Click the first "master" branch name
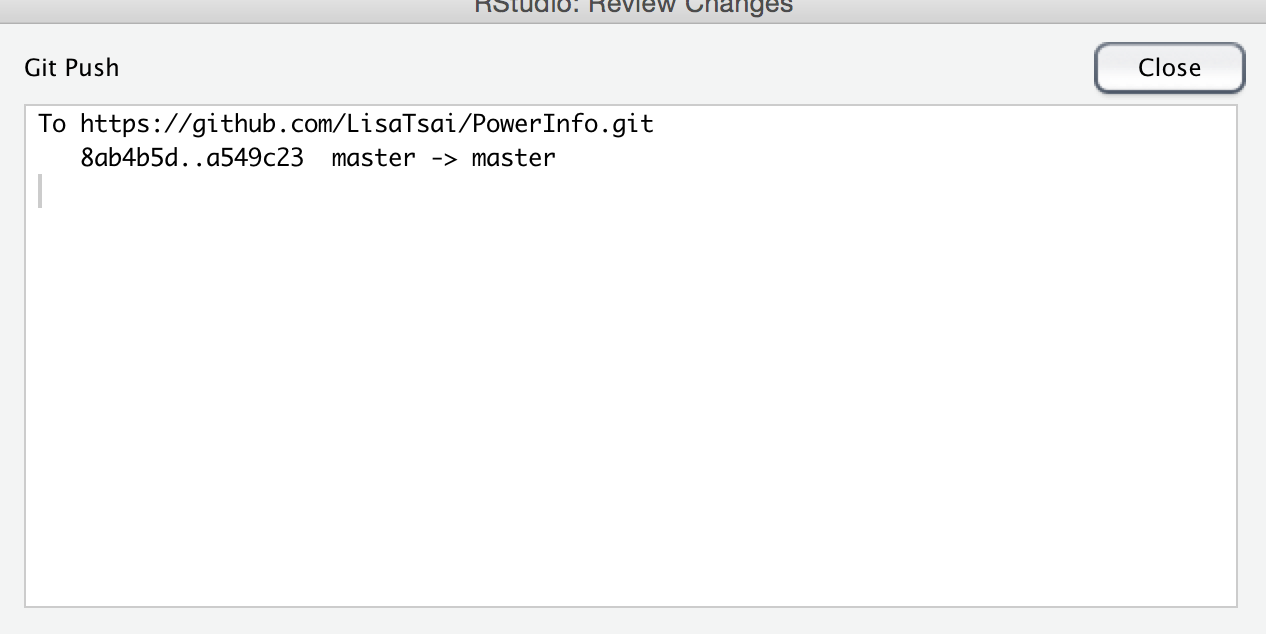Image resolution: width=1266 pixels, height=634 pixels. (x=373, y=157)
